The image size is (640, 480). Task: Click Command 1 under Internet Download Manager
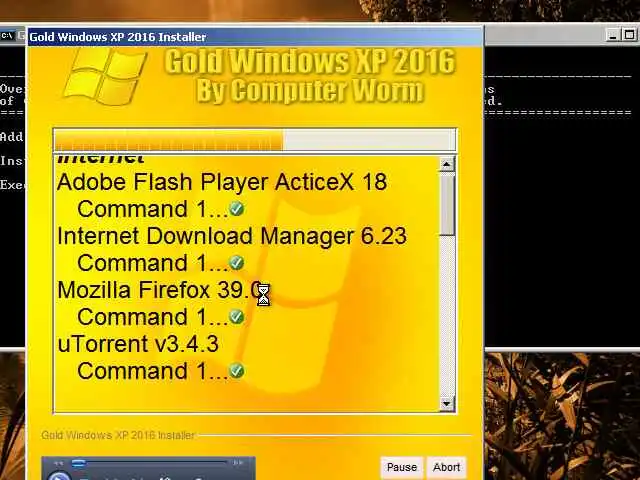tap(152, 263)
